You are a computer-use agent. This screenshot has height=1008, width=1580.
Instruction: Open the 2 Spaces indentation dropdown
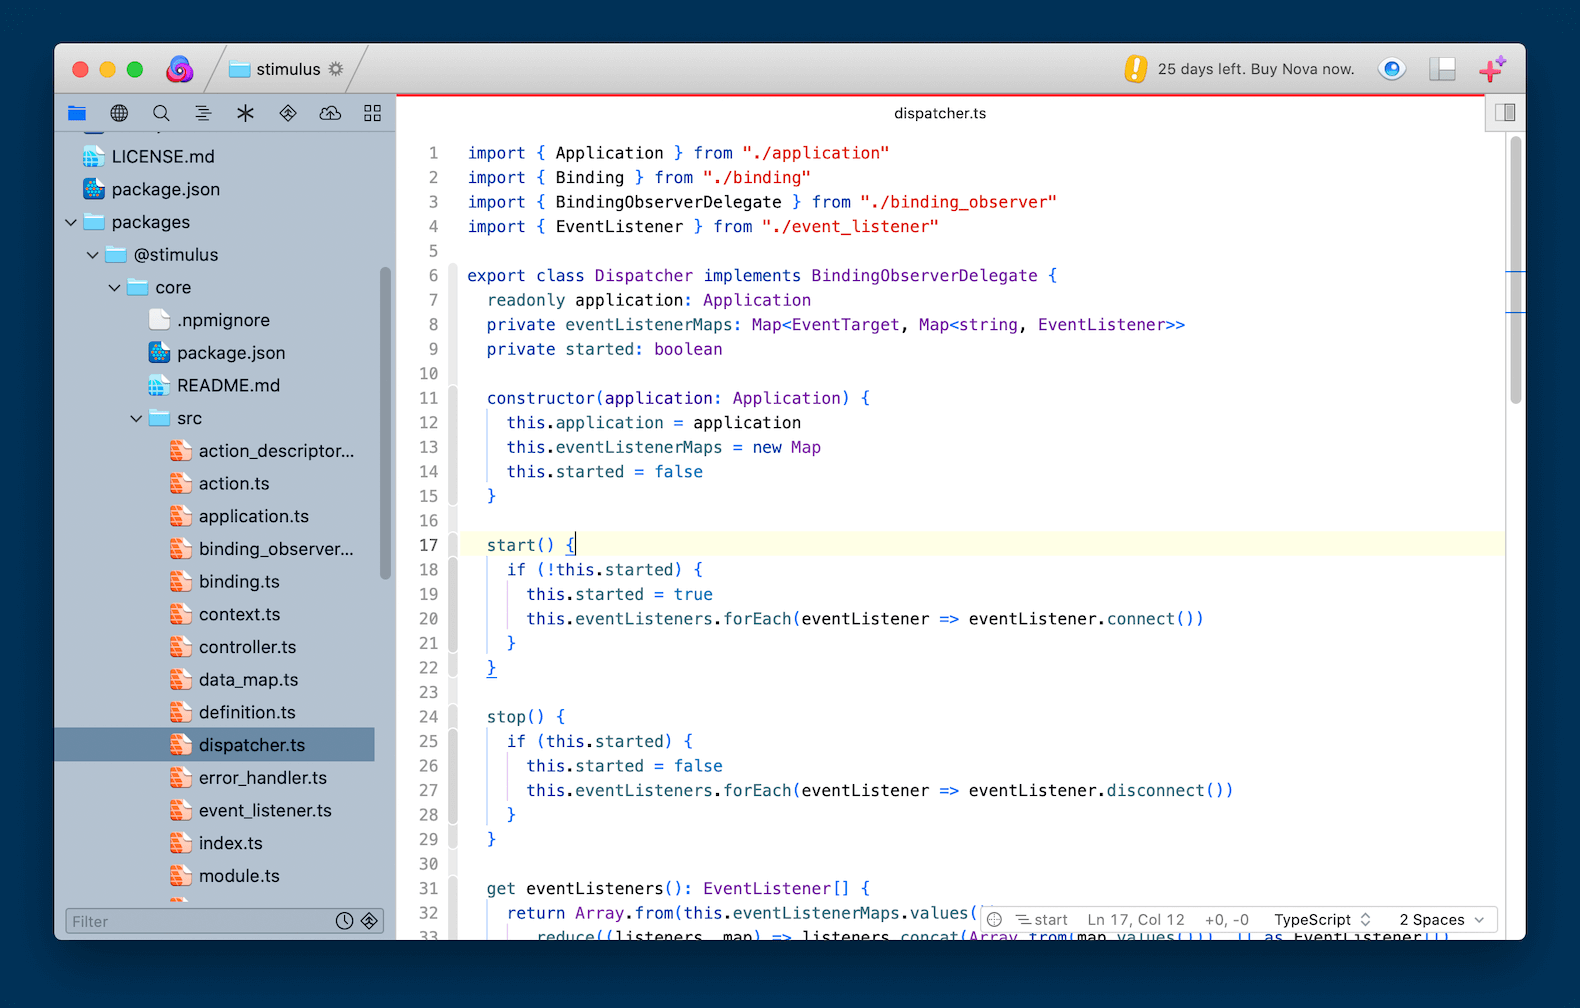pyautogui.click(x=1441, y=920)
